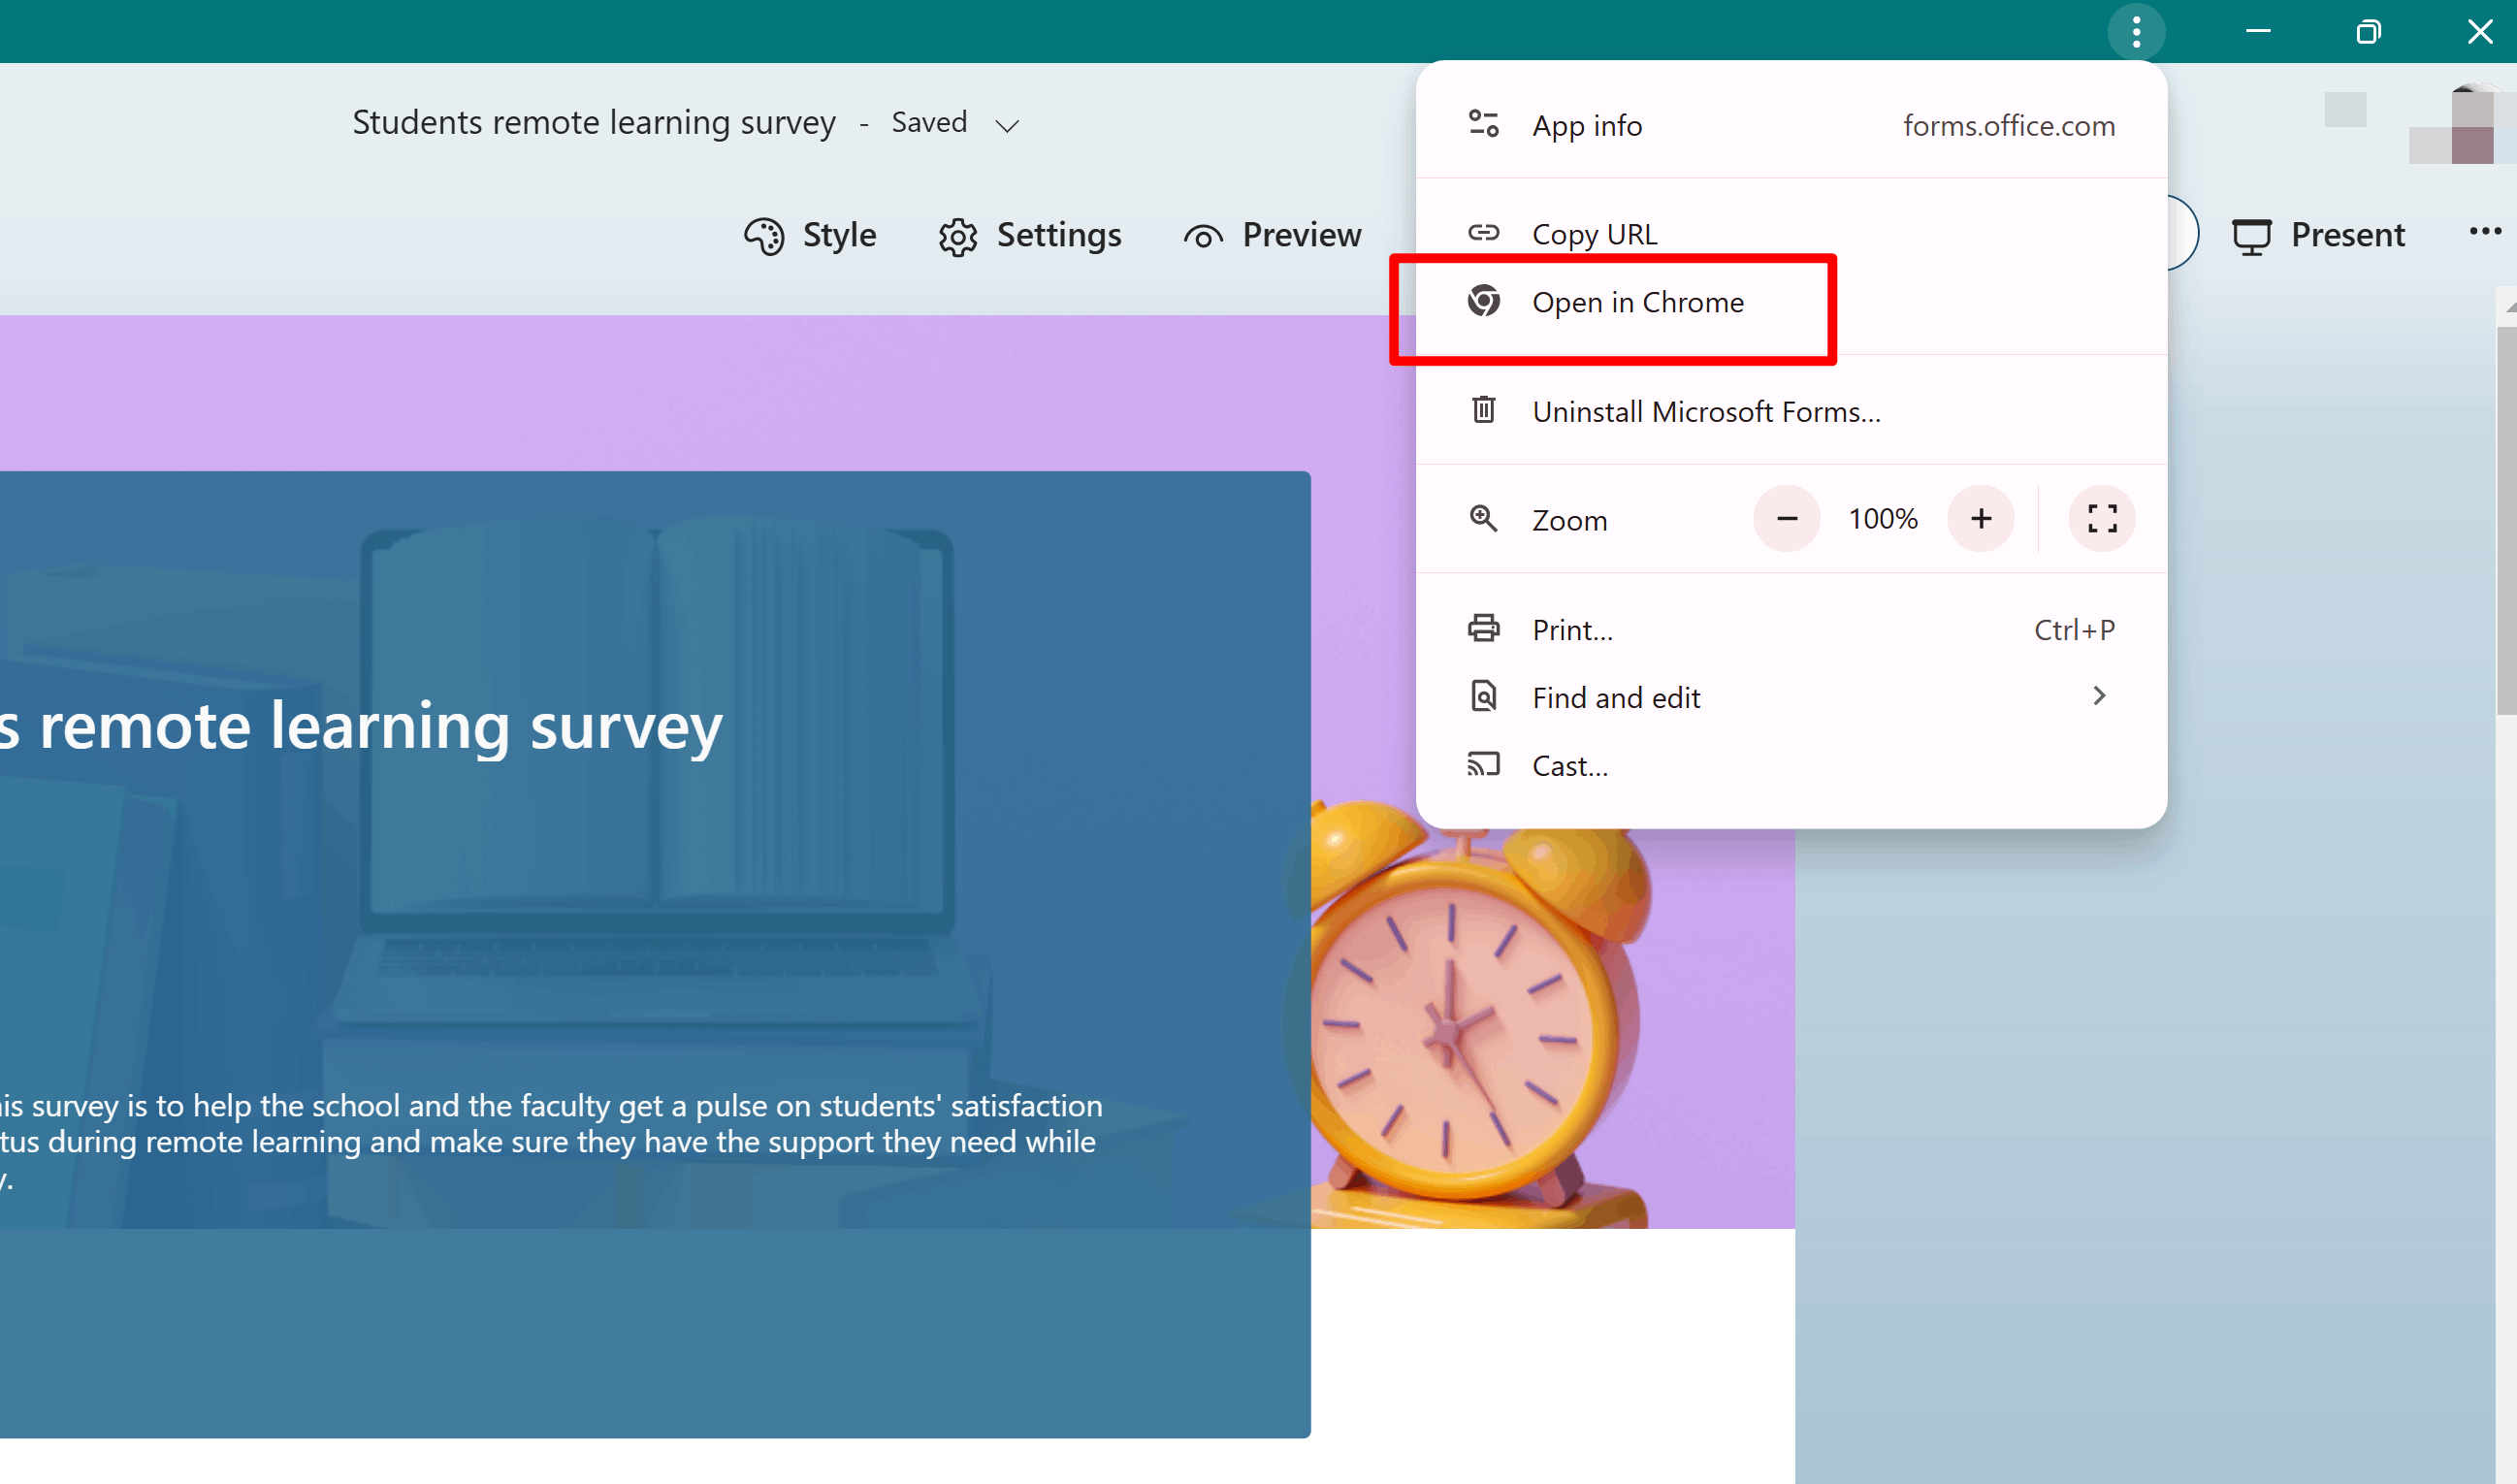This screenshot has height=1484, width=2517.
Task: Click the Present screen icon
Action: tap(2251, 236)
